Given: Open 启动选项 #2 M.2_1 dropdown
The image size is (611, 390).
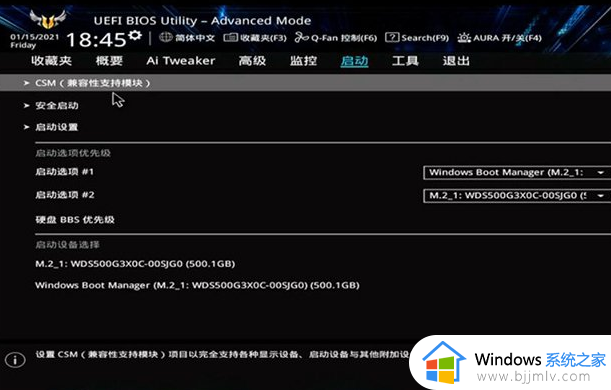Looking at the screenshot, I should [516, 195].
